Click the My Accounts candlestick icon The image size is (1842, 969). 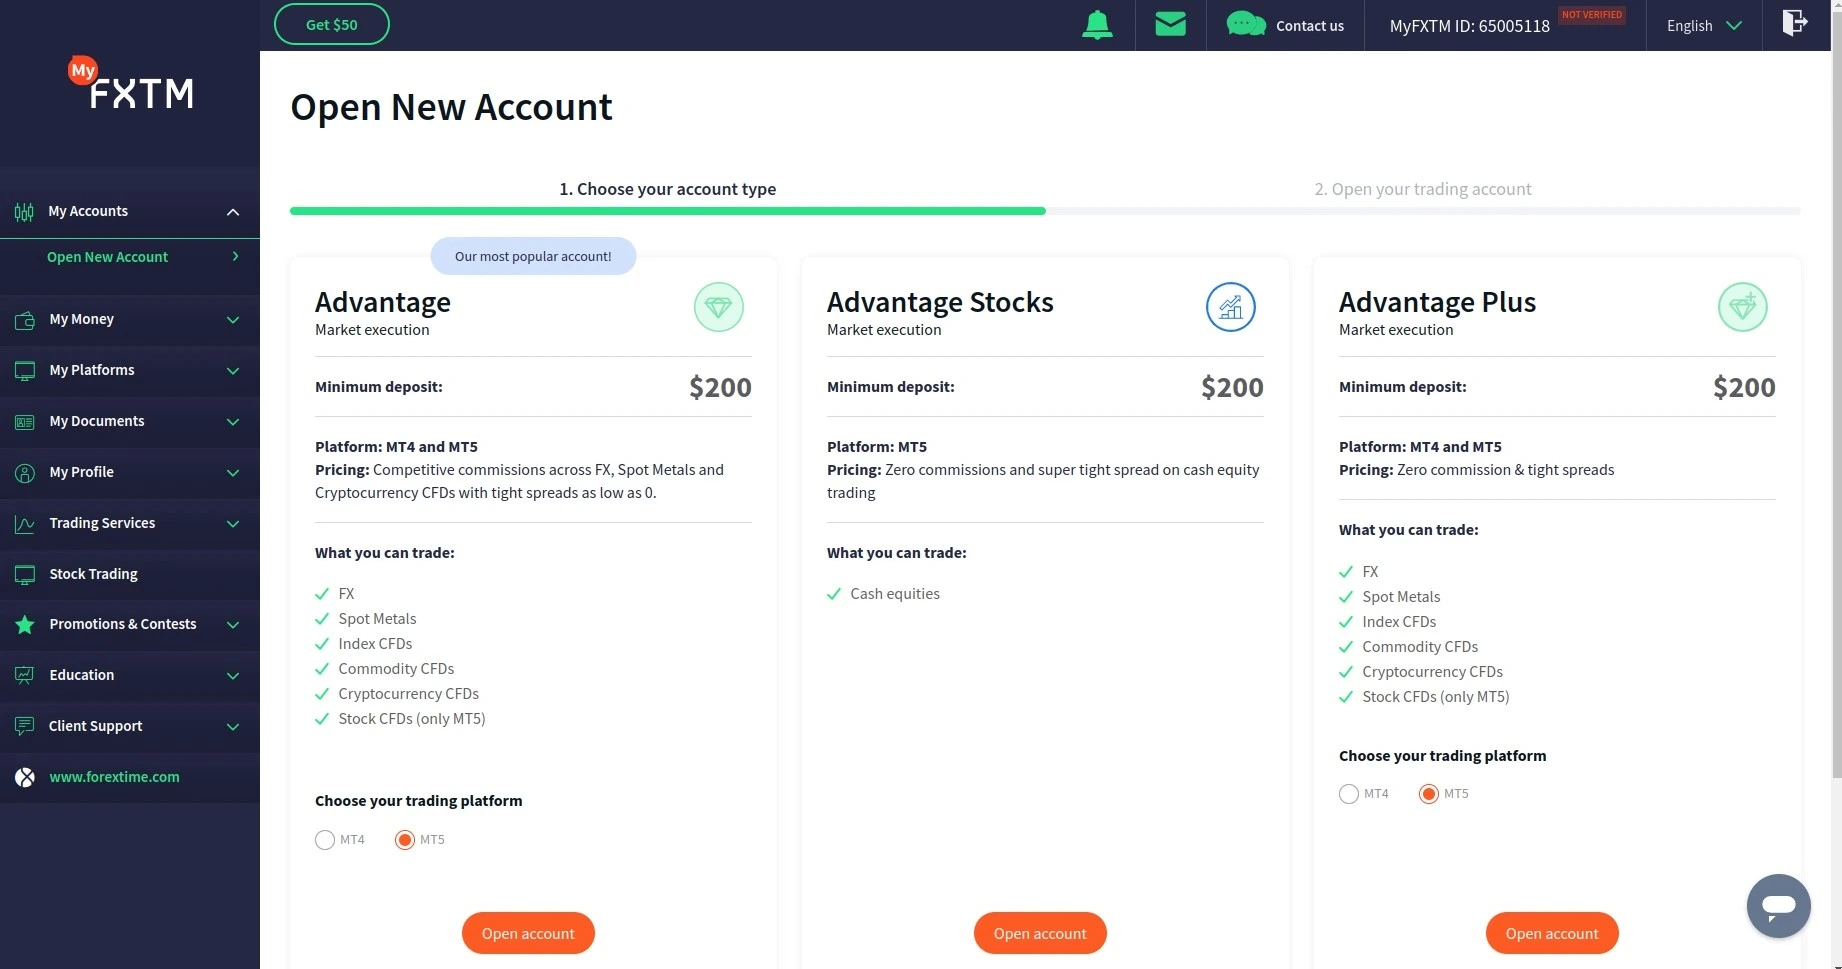coord(24,212)
